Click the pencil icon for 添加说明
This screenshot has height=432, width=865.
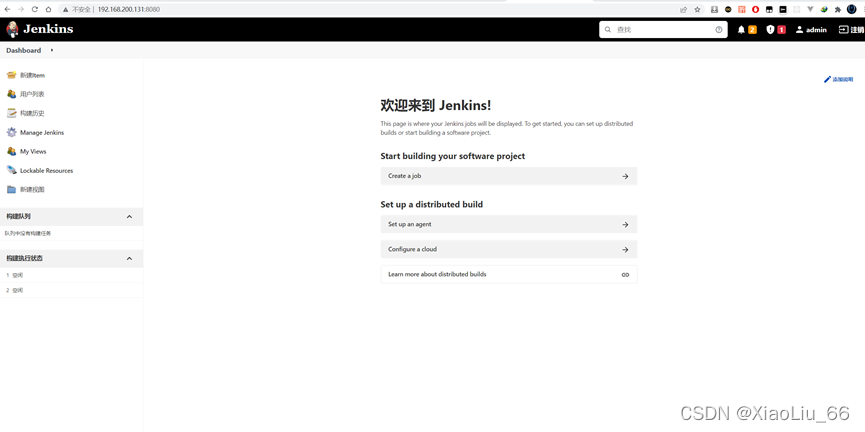(x=827, y=79)
